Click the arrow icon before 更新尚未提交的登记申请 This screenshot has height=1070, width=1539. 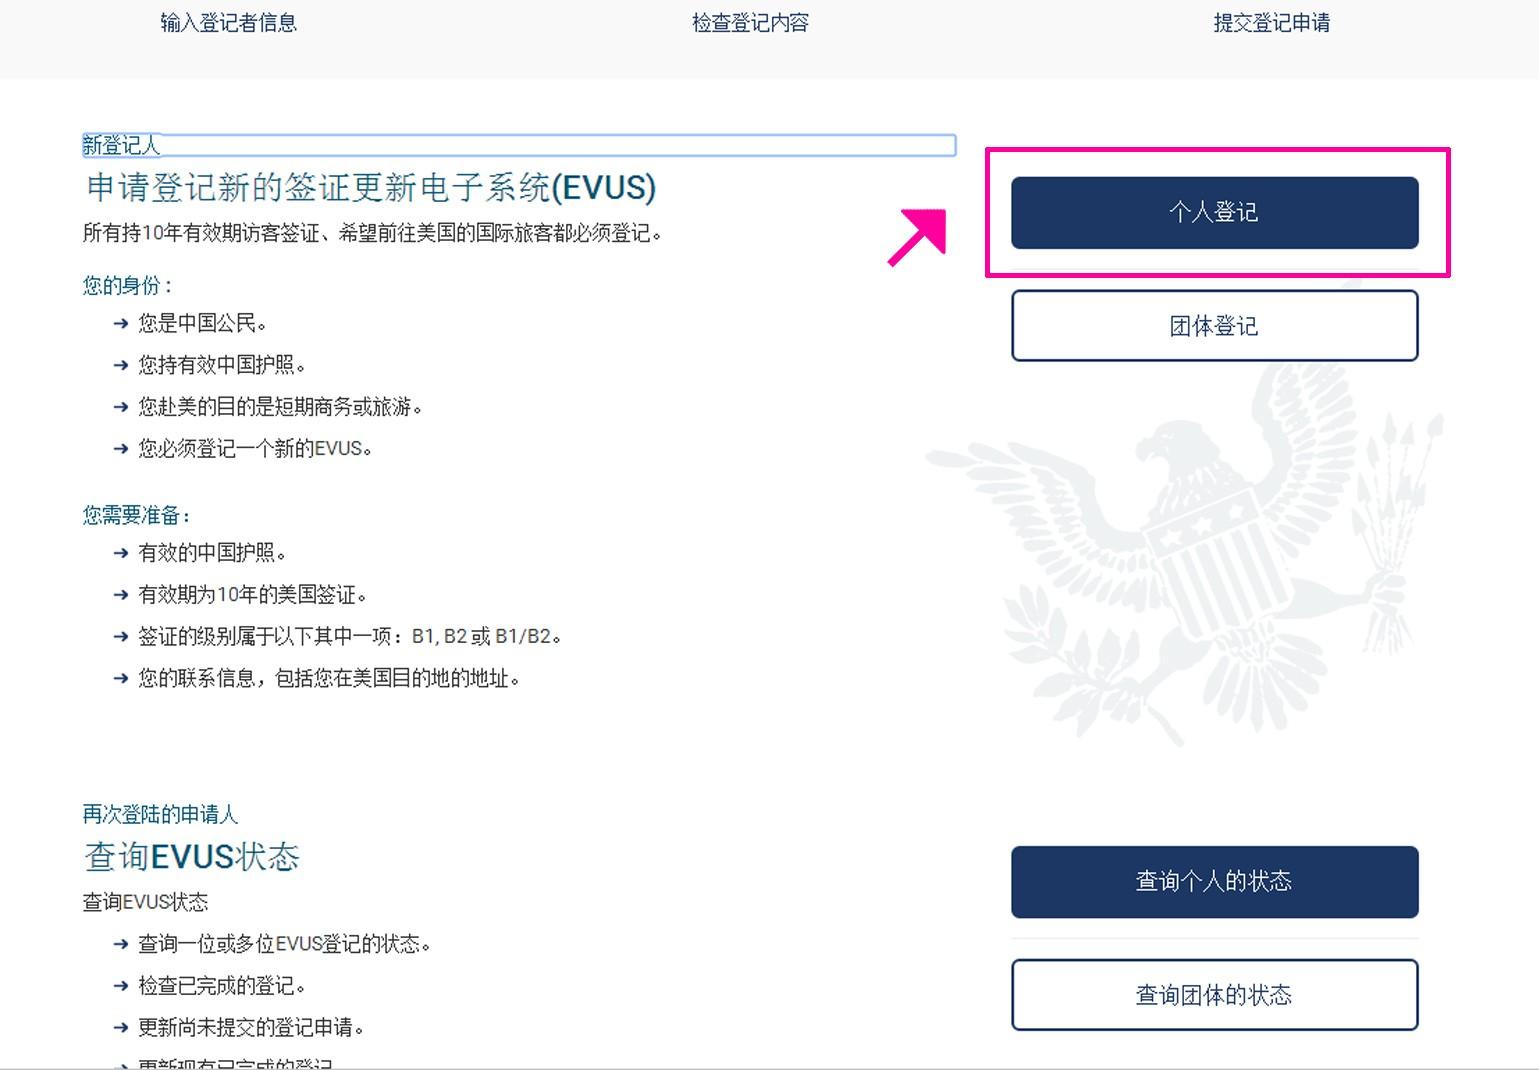(x=119, y=1026)
